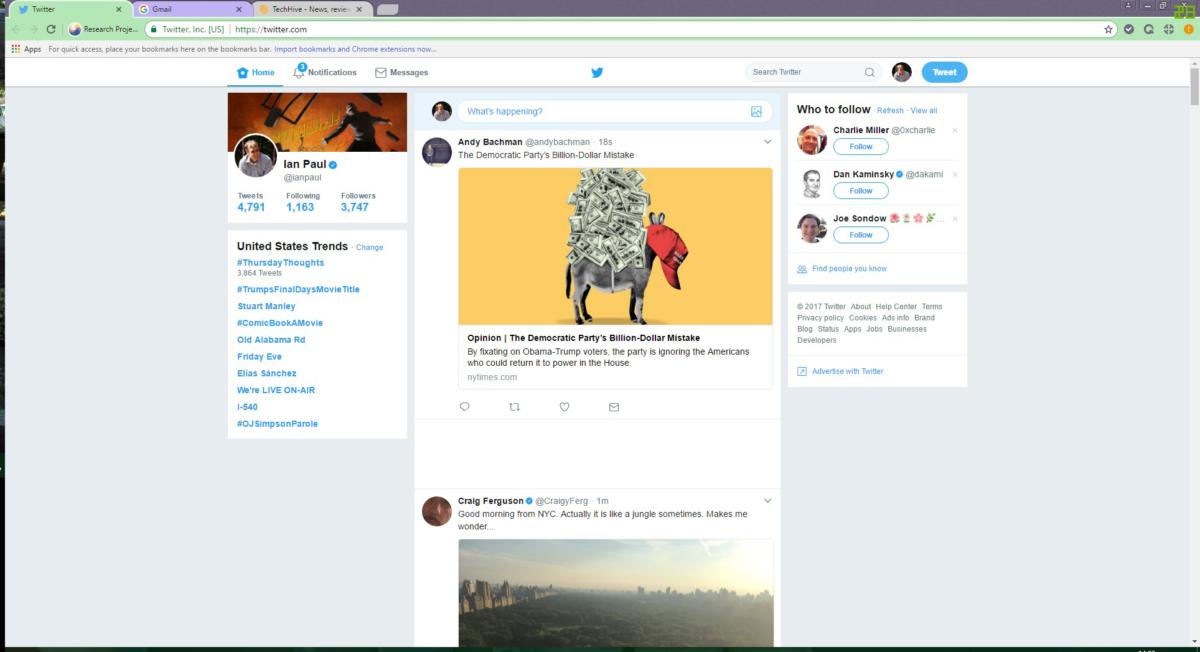Close the Gmail browser tab

238,9
